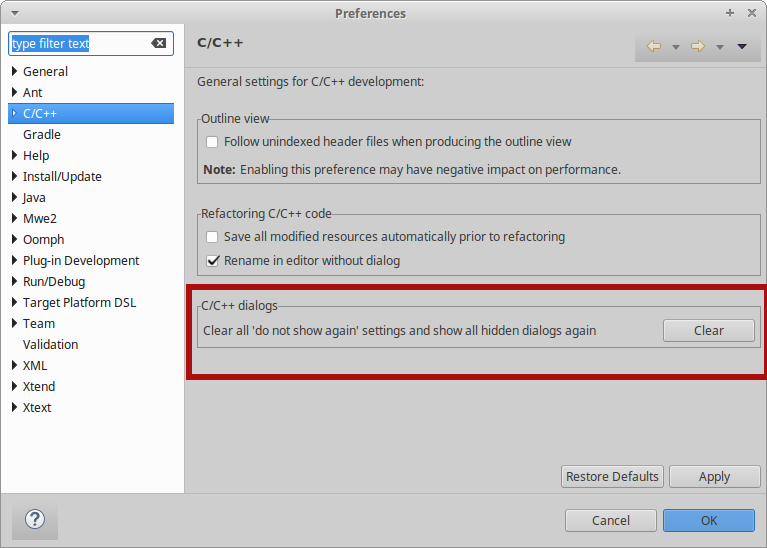Expand the General preferences category
The image size is (767, 548).
click(15, 72)
